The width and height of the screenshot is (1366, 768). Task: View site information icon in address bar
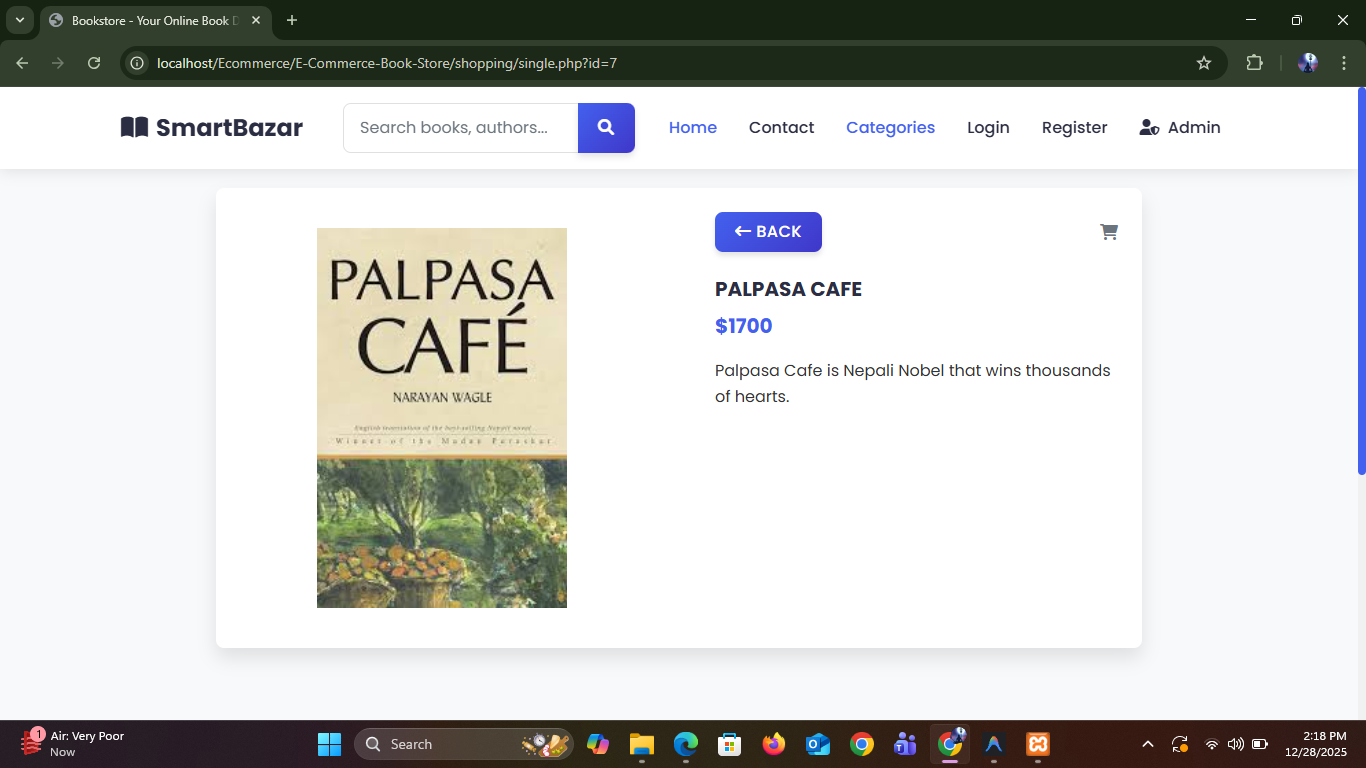click(x=138, y=63)
